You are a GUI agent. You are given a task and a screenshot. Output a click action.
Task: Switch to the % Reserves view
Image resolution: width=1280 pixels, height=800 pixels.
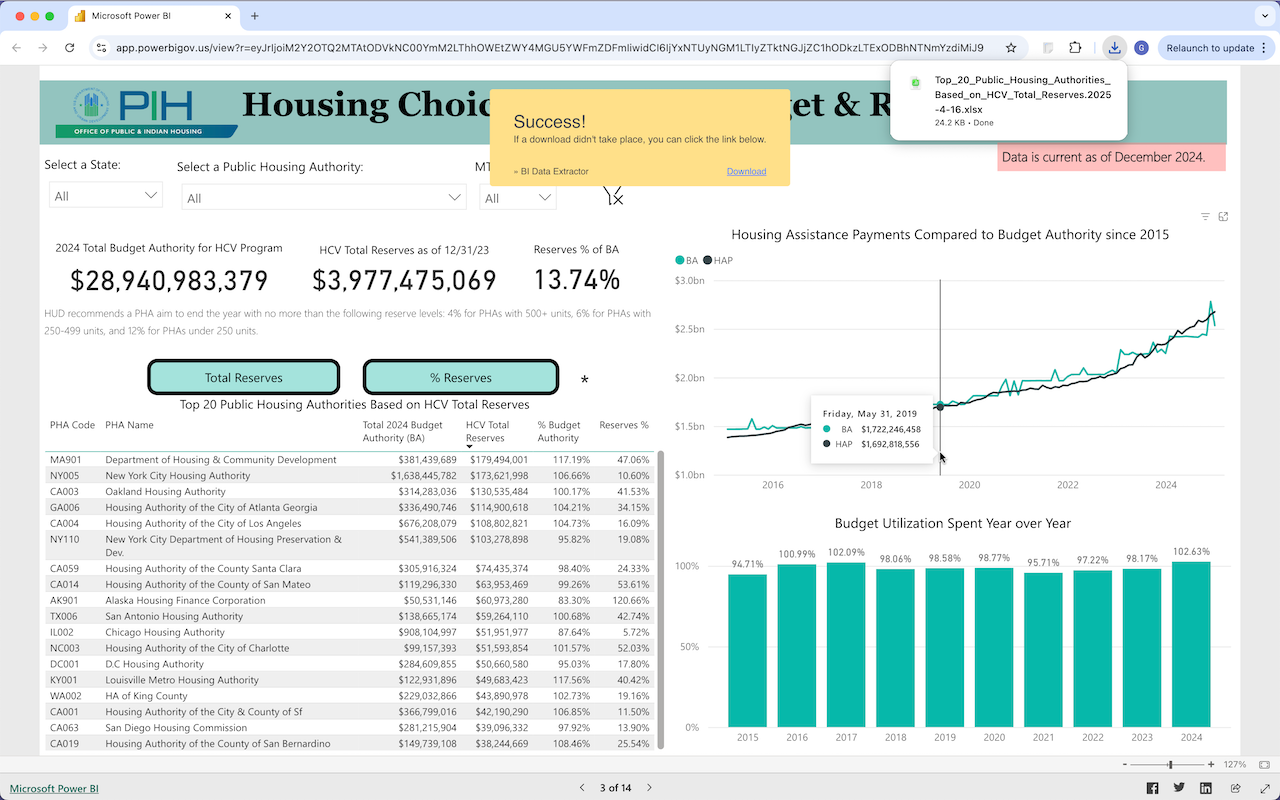pos(460,377)
